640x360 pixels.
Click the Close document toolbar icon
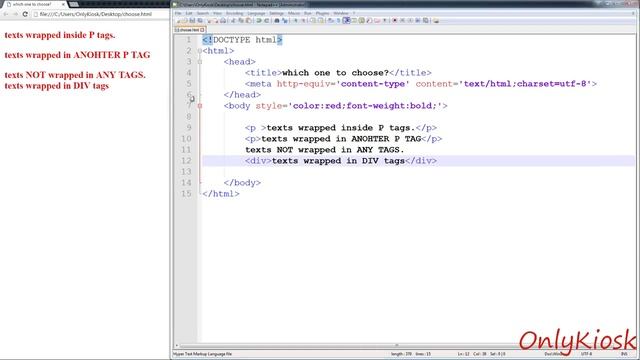click(209, 20)
